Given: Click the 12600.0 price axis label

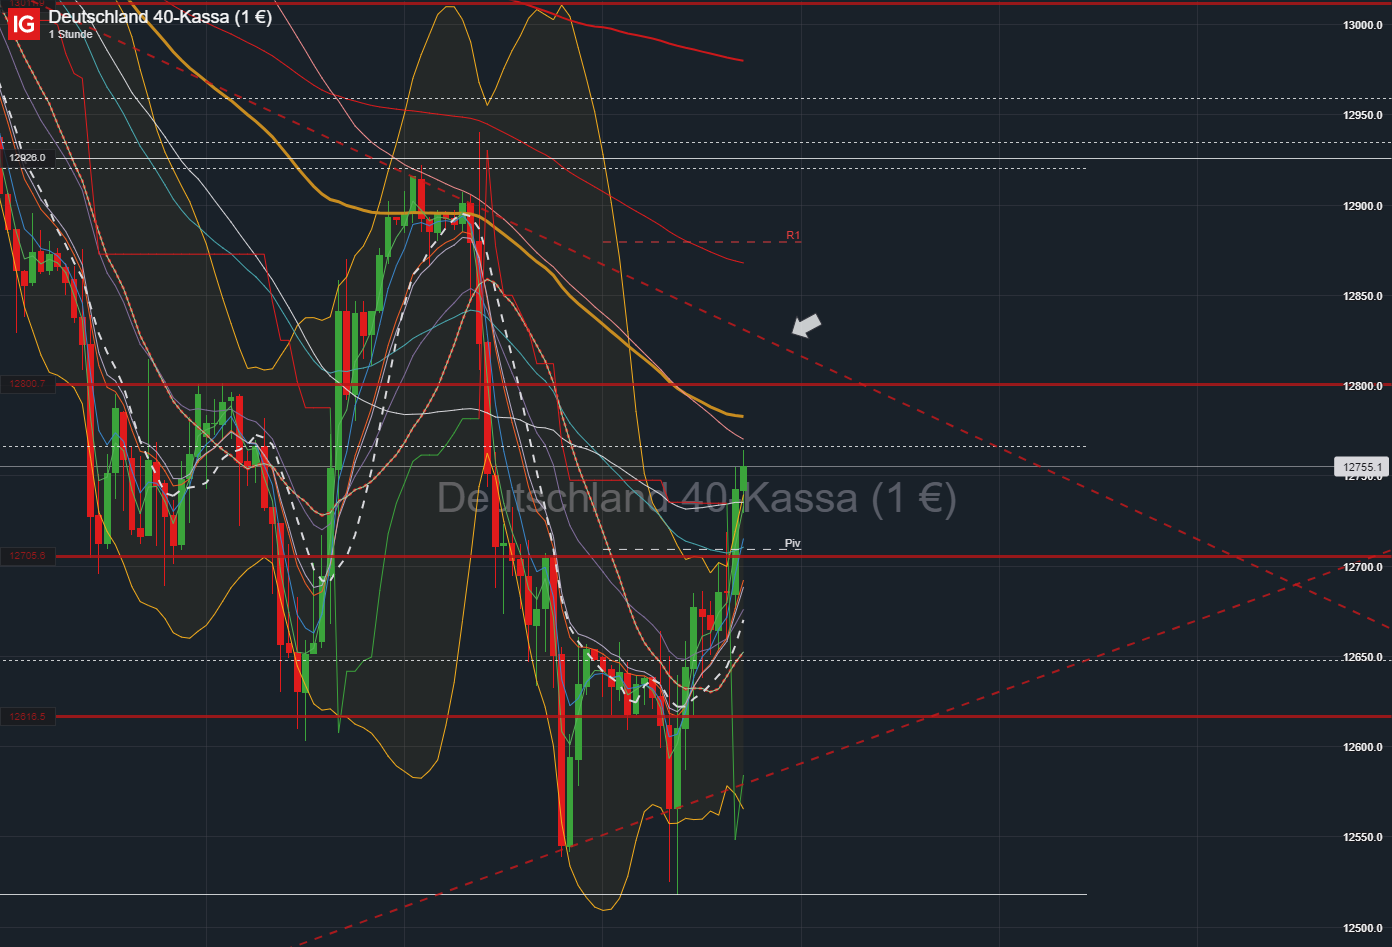Looking at the screenshot, I should pos(1363,748).
